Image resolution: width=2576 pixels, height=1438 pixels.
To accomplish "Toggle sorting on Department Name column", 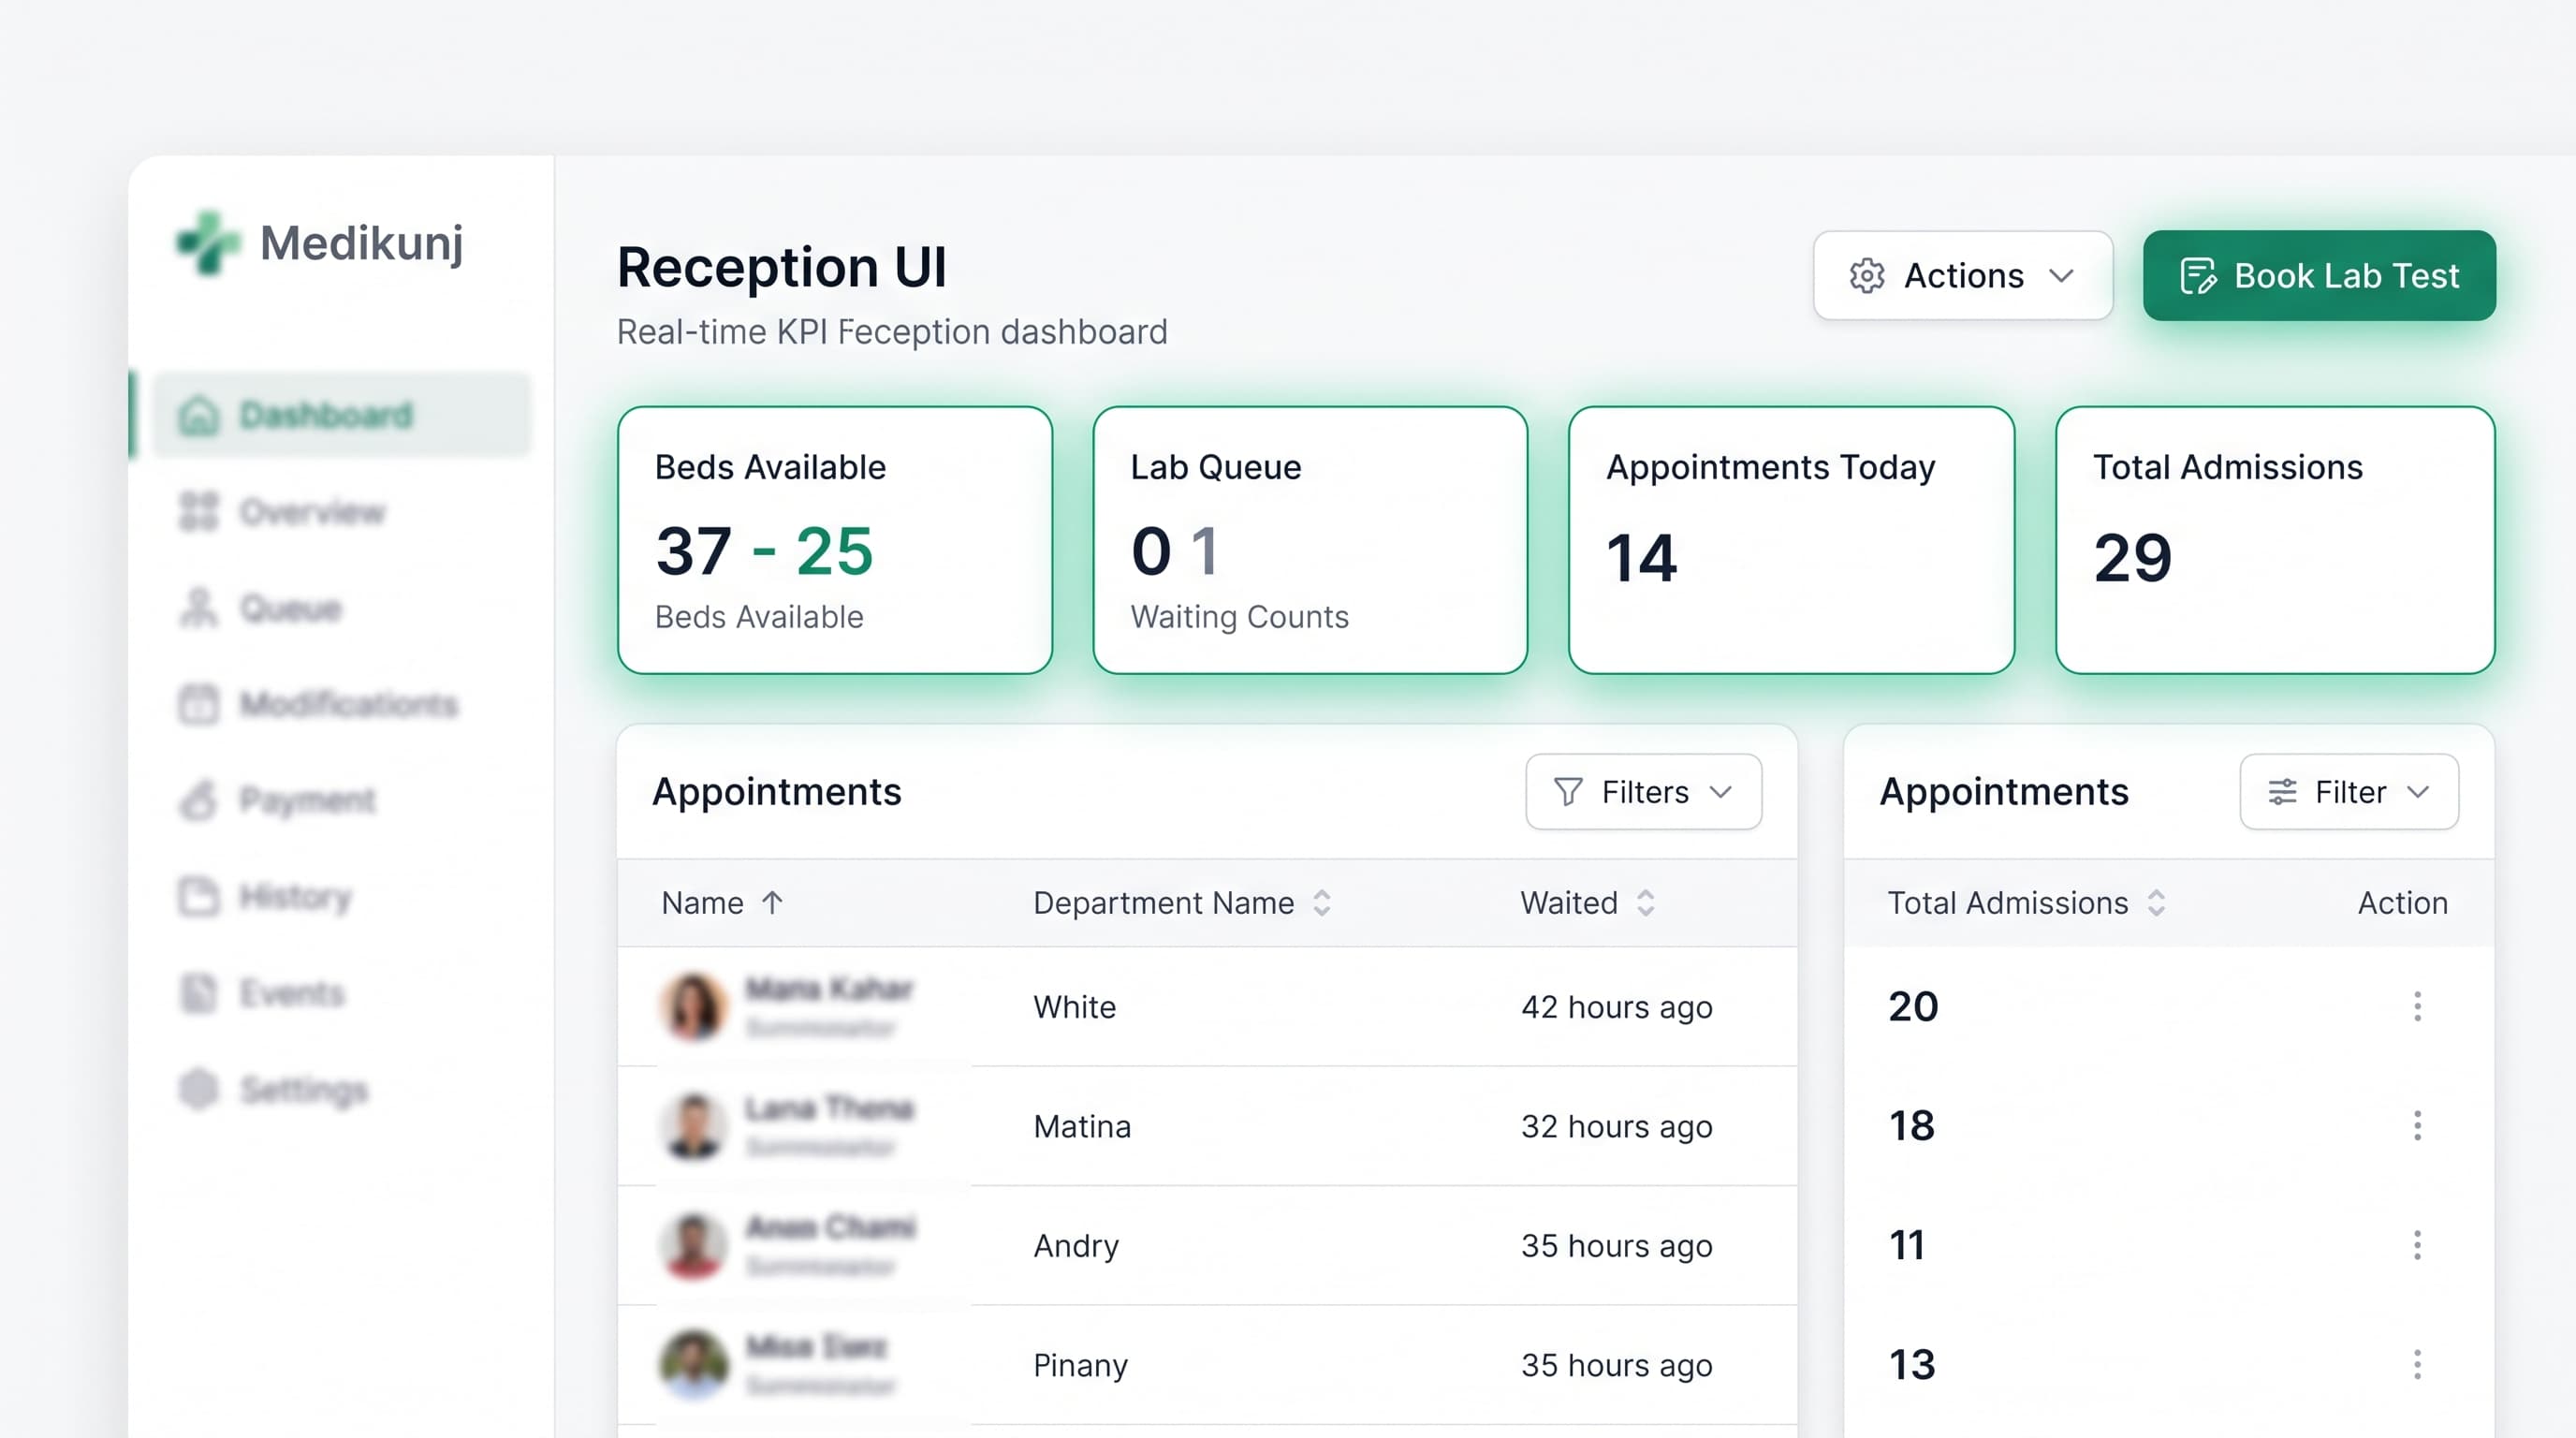I will 1322,903.
